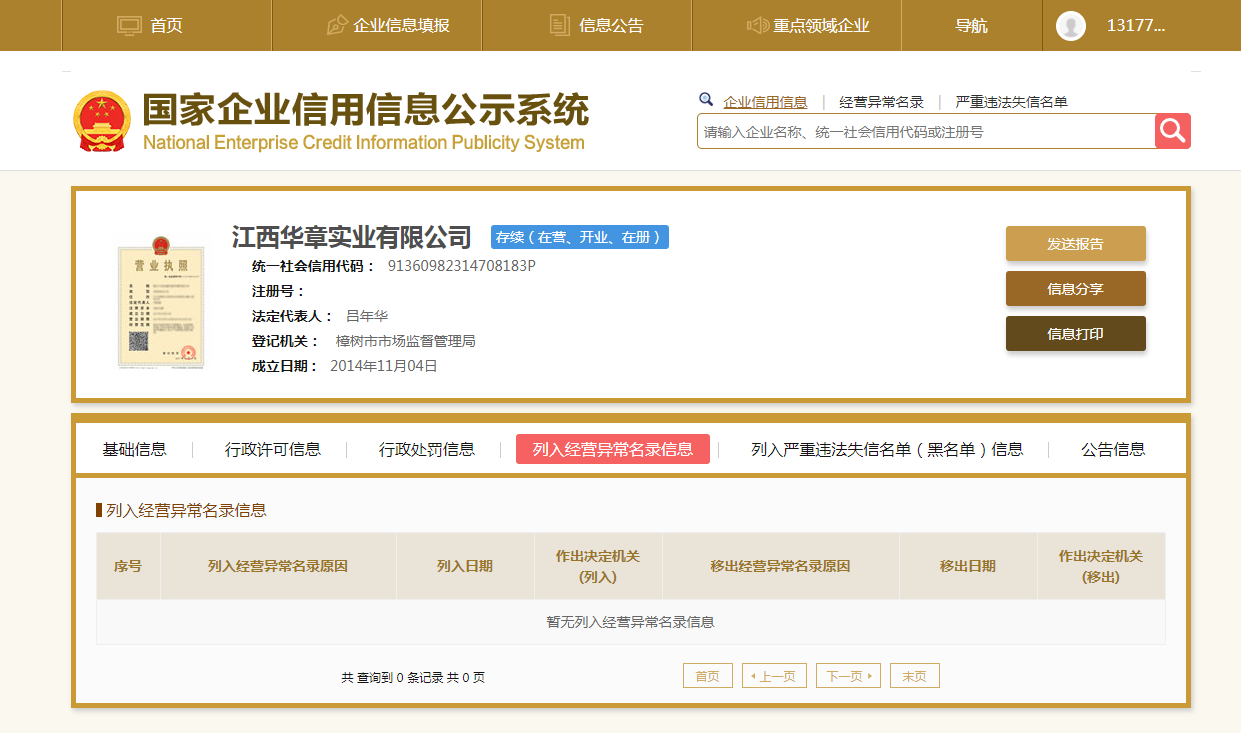
Task: Click the 发送报告 button
Action: point(1076,243)
